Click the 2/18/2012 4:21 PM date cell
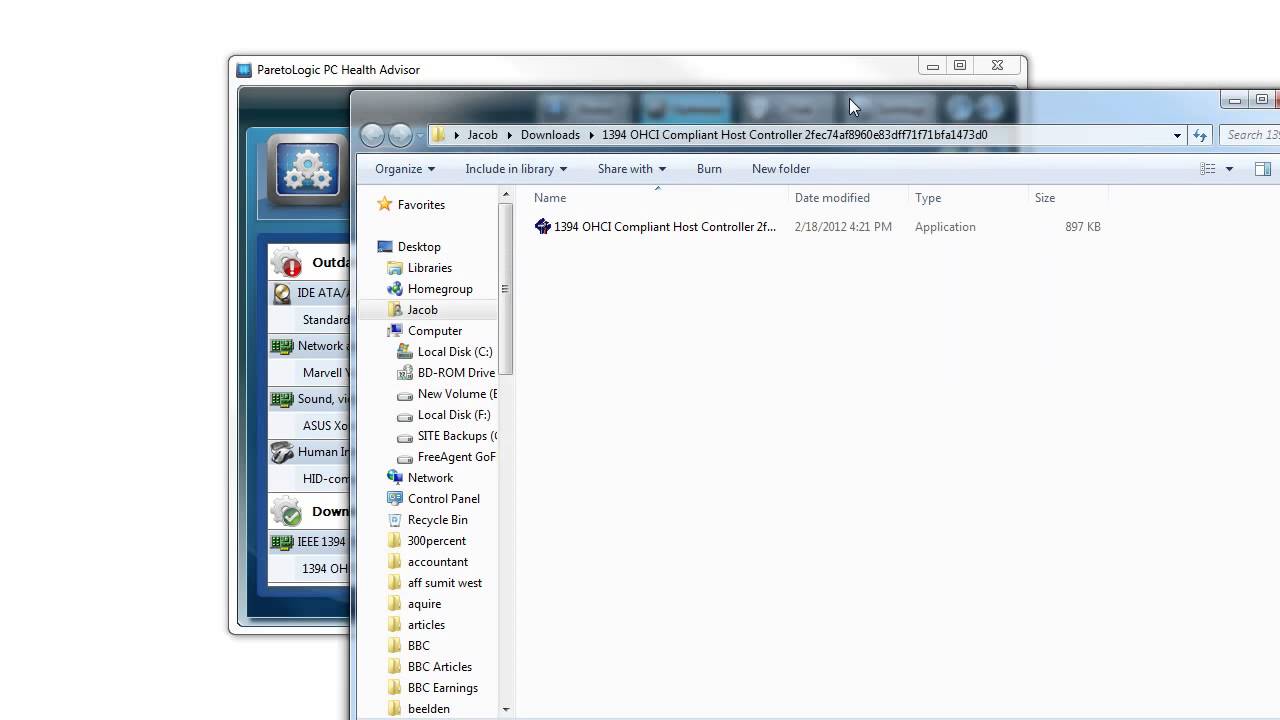The width and height of the screenshot is (1280, 720). point(843,227)
